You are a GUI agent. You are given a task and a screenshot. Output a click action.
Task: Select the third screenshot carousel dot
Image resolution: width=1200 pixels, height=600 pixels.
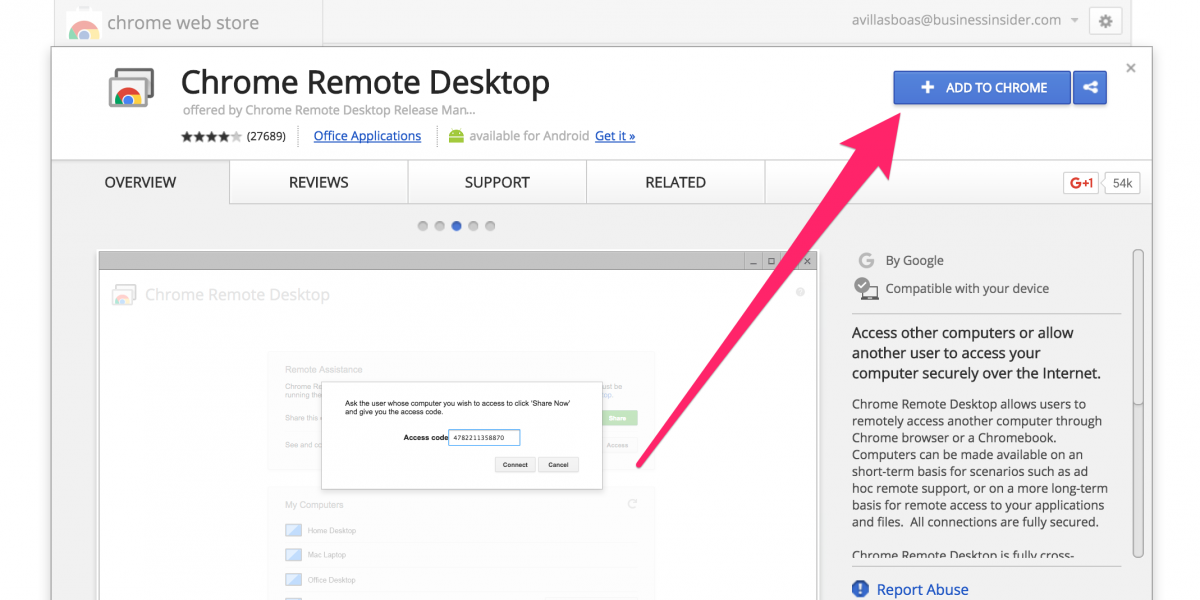pyautogui.click(x=456, y=226)
